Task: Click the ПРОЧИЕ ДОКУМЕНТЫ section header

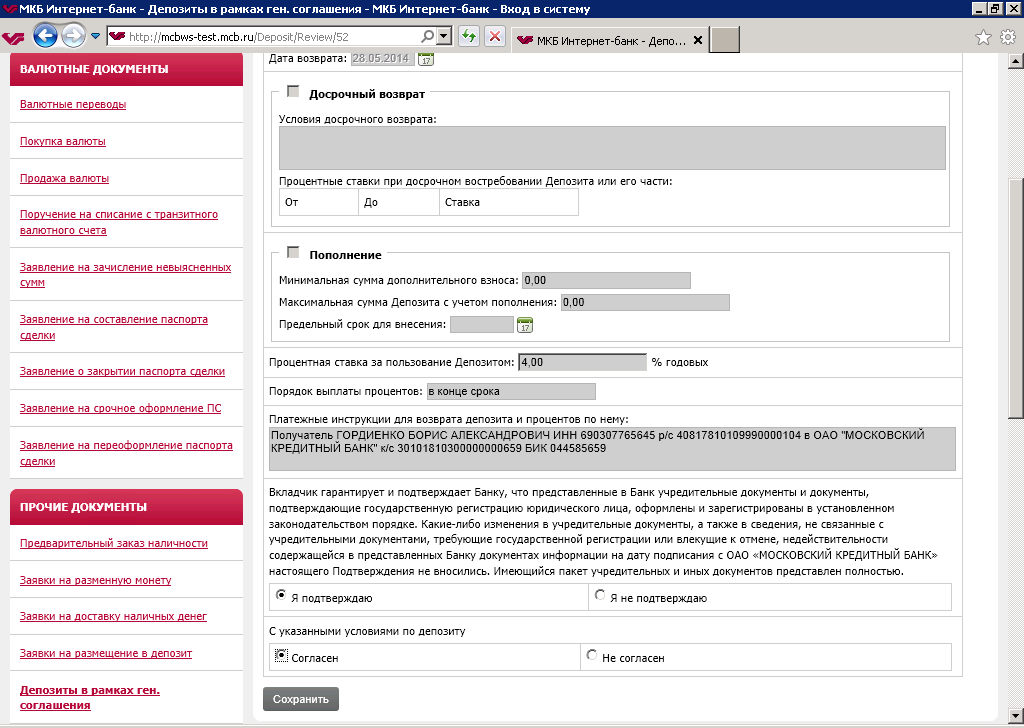Action: click(126, 507)
